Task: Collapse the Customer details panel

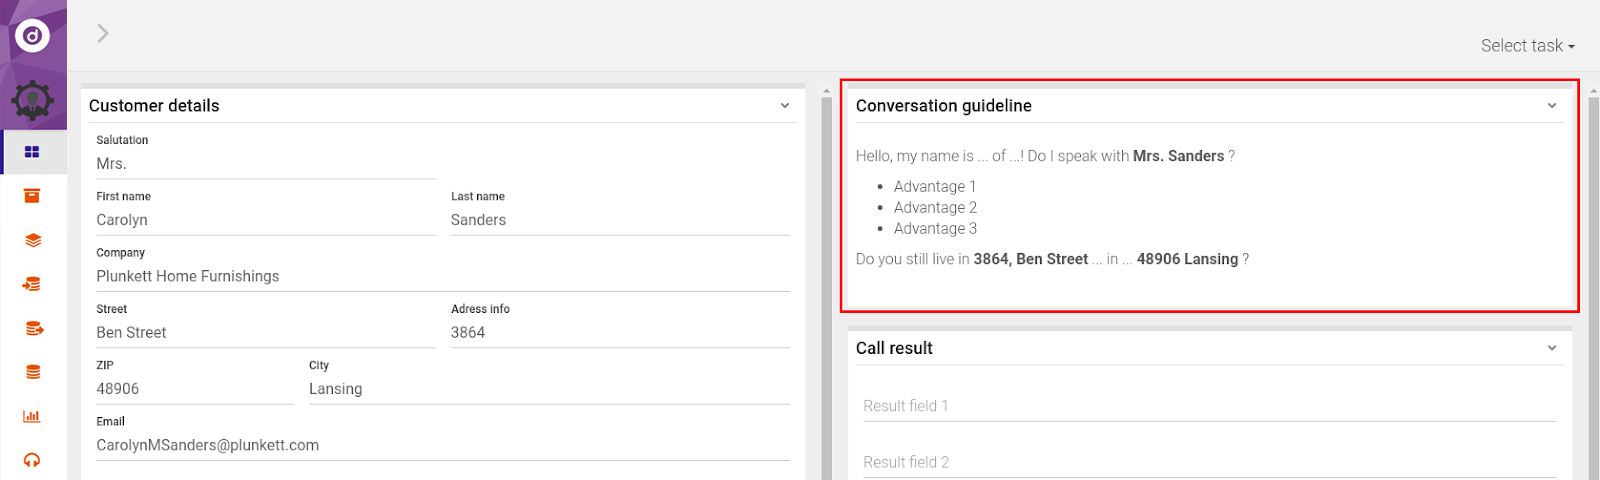Action: tap(785, 106)
